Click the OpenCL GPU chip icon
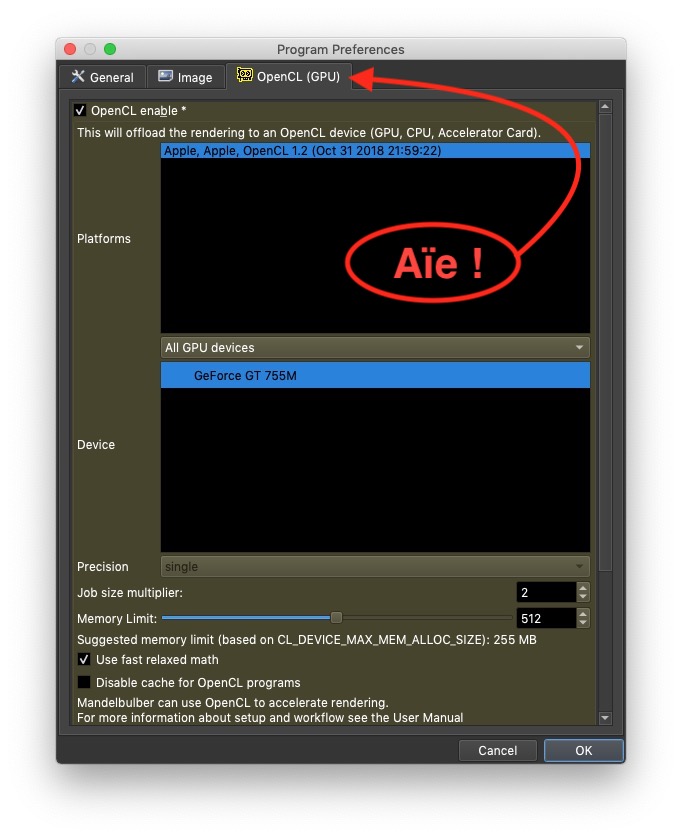Screen dimensions: 682x838 tap(244, 75)
